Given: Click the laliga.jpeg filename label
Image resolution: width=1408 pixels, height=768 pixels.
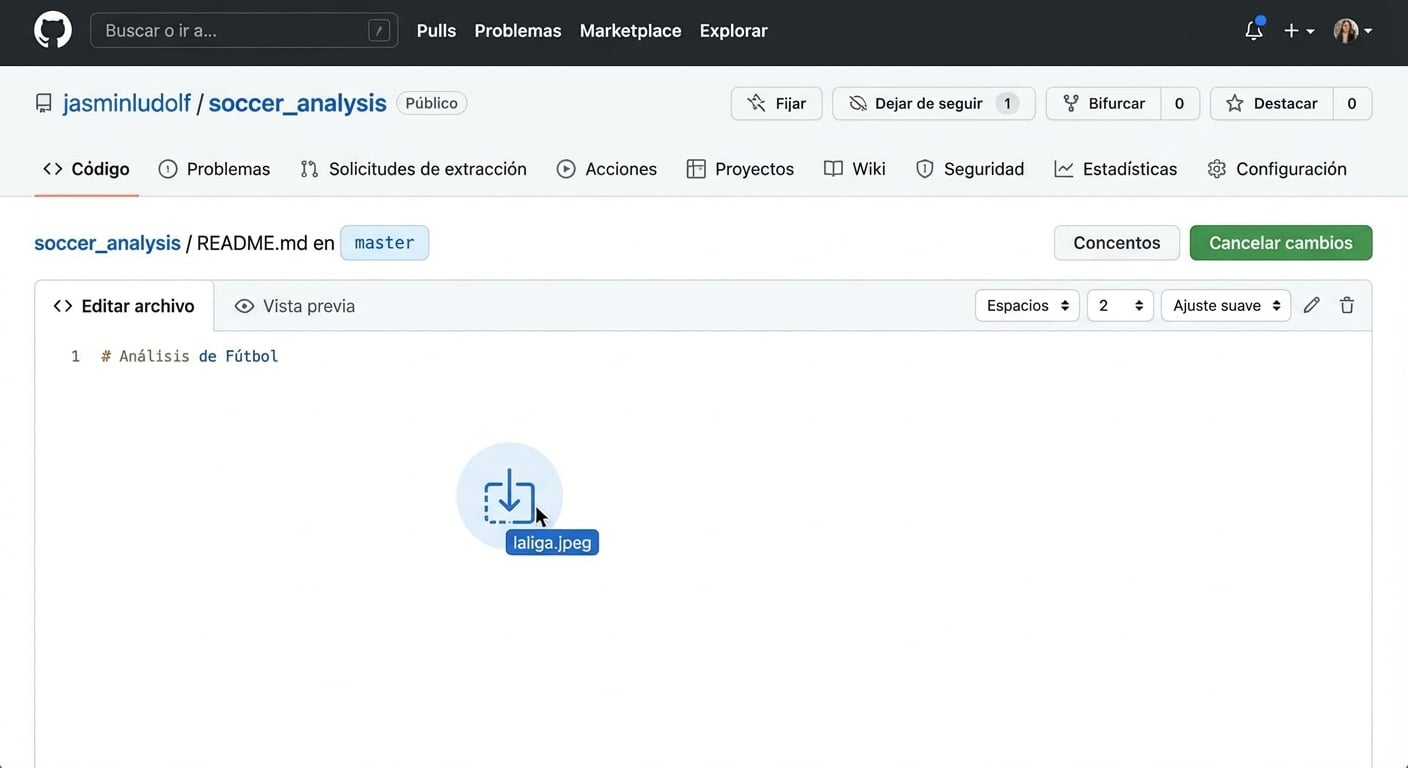Looking at the screenshot, I should (552, 543).
